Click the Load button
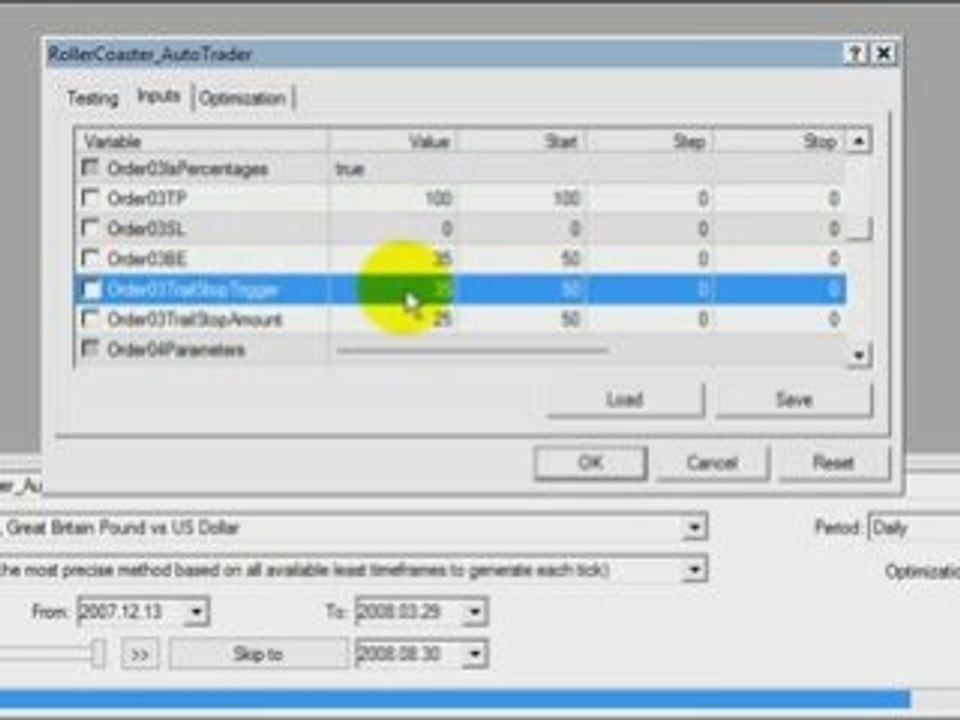Viewport: 960px width, 720px height. tap(625, 400)
